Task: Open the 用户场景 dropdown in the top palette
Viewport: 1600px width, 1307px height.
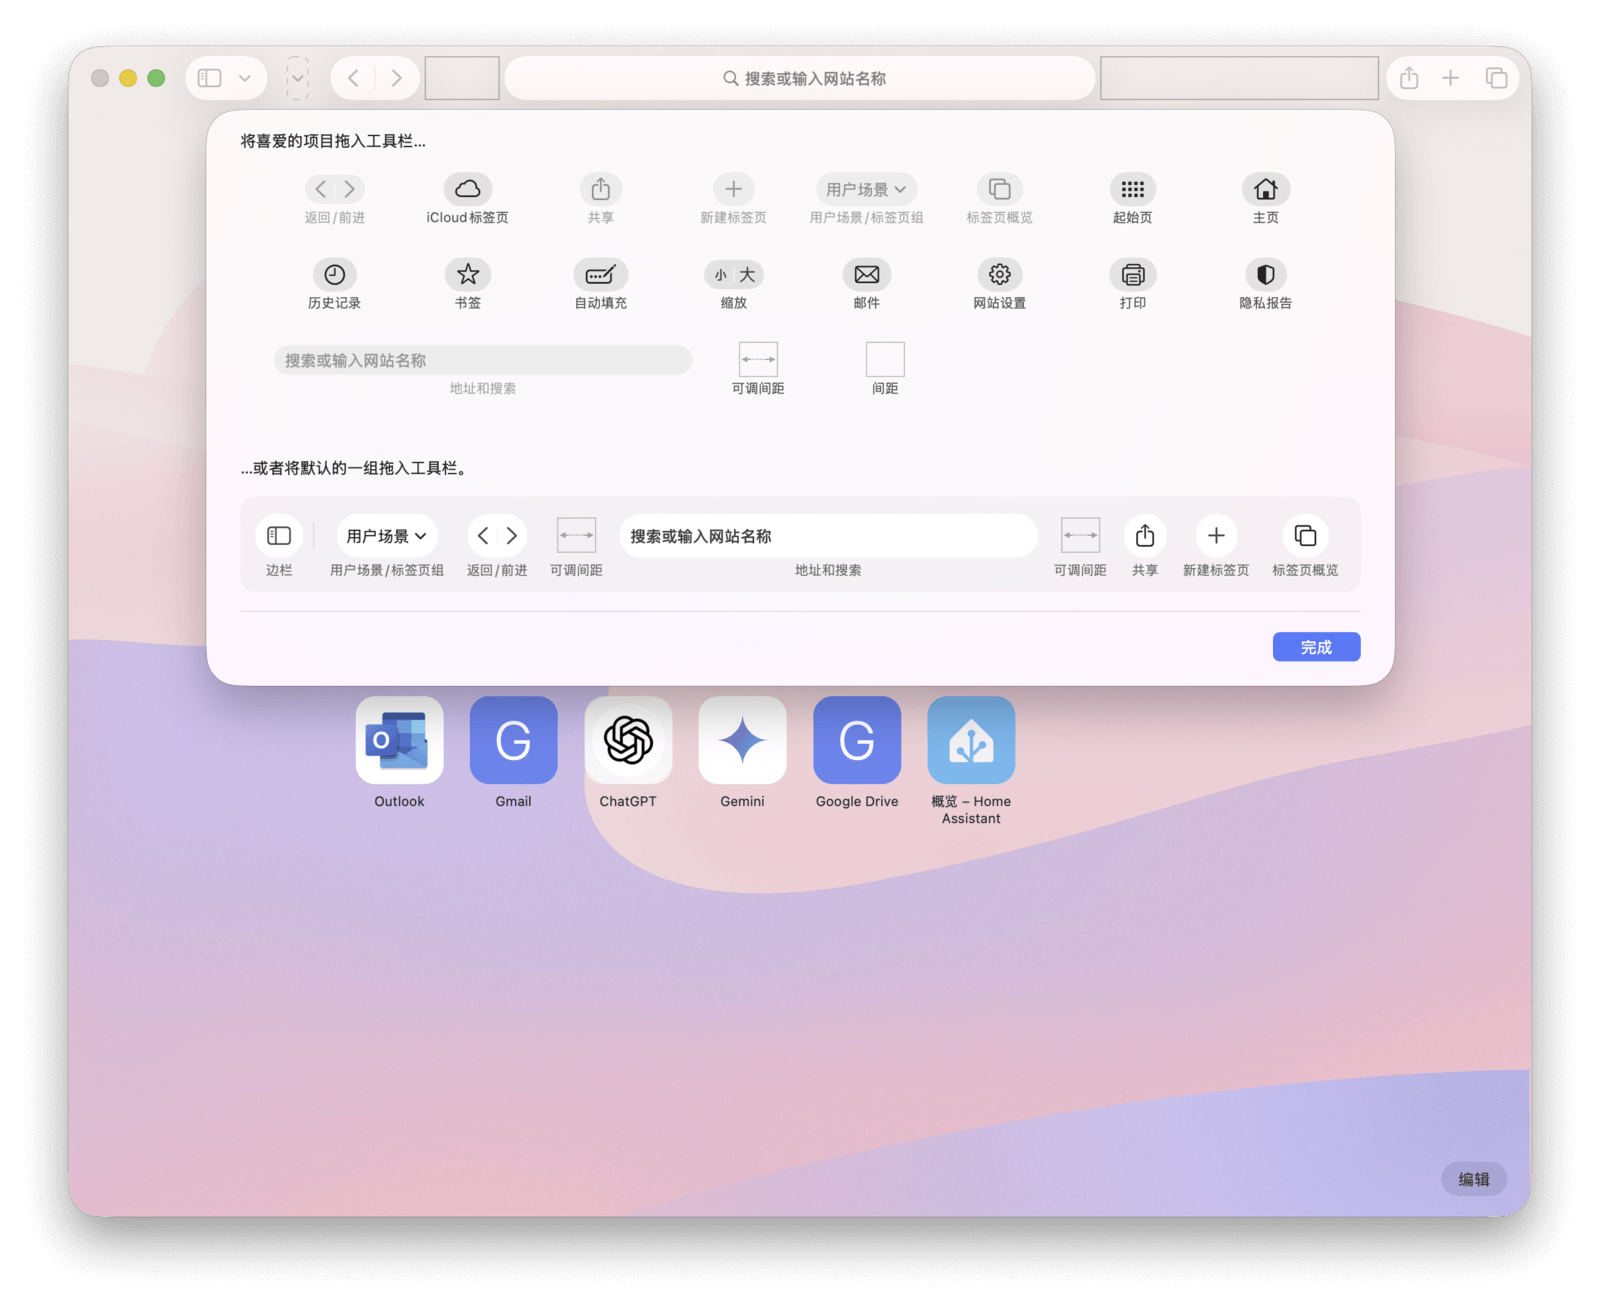Action: point(866,189)
